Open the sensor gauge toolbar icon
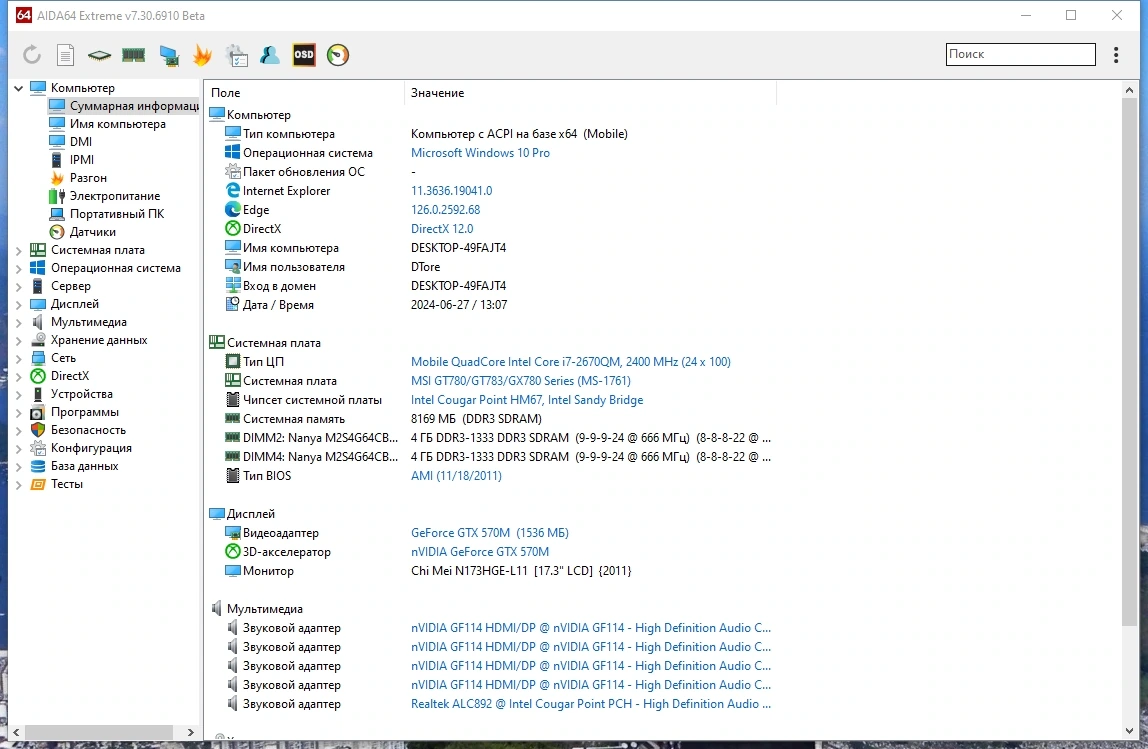The width and height of the screenshot is (1148, 749). coord(338,55)
